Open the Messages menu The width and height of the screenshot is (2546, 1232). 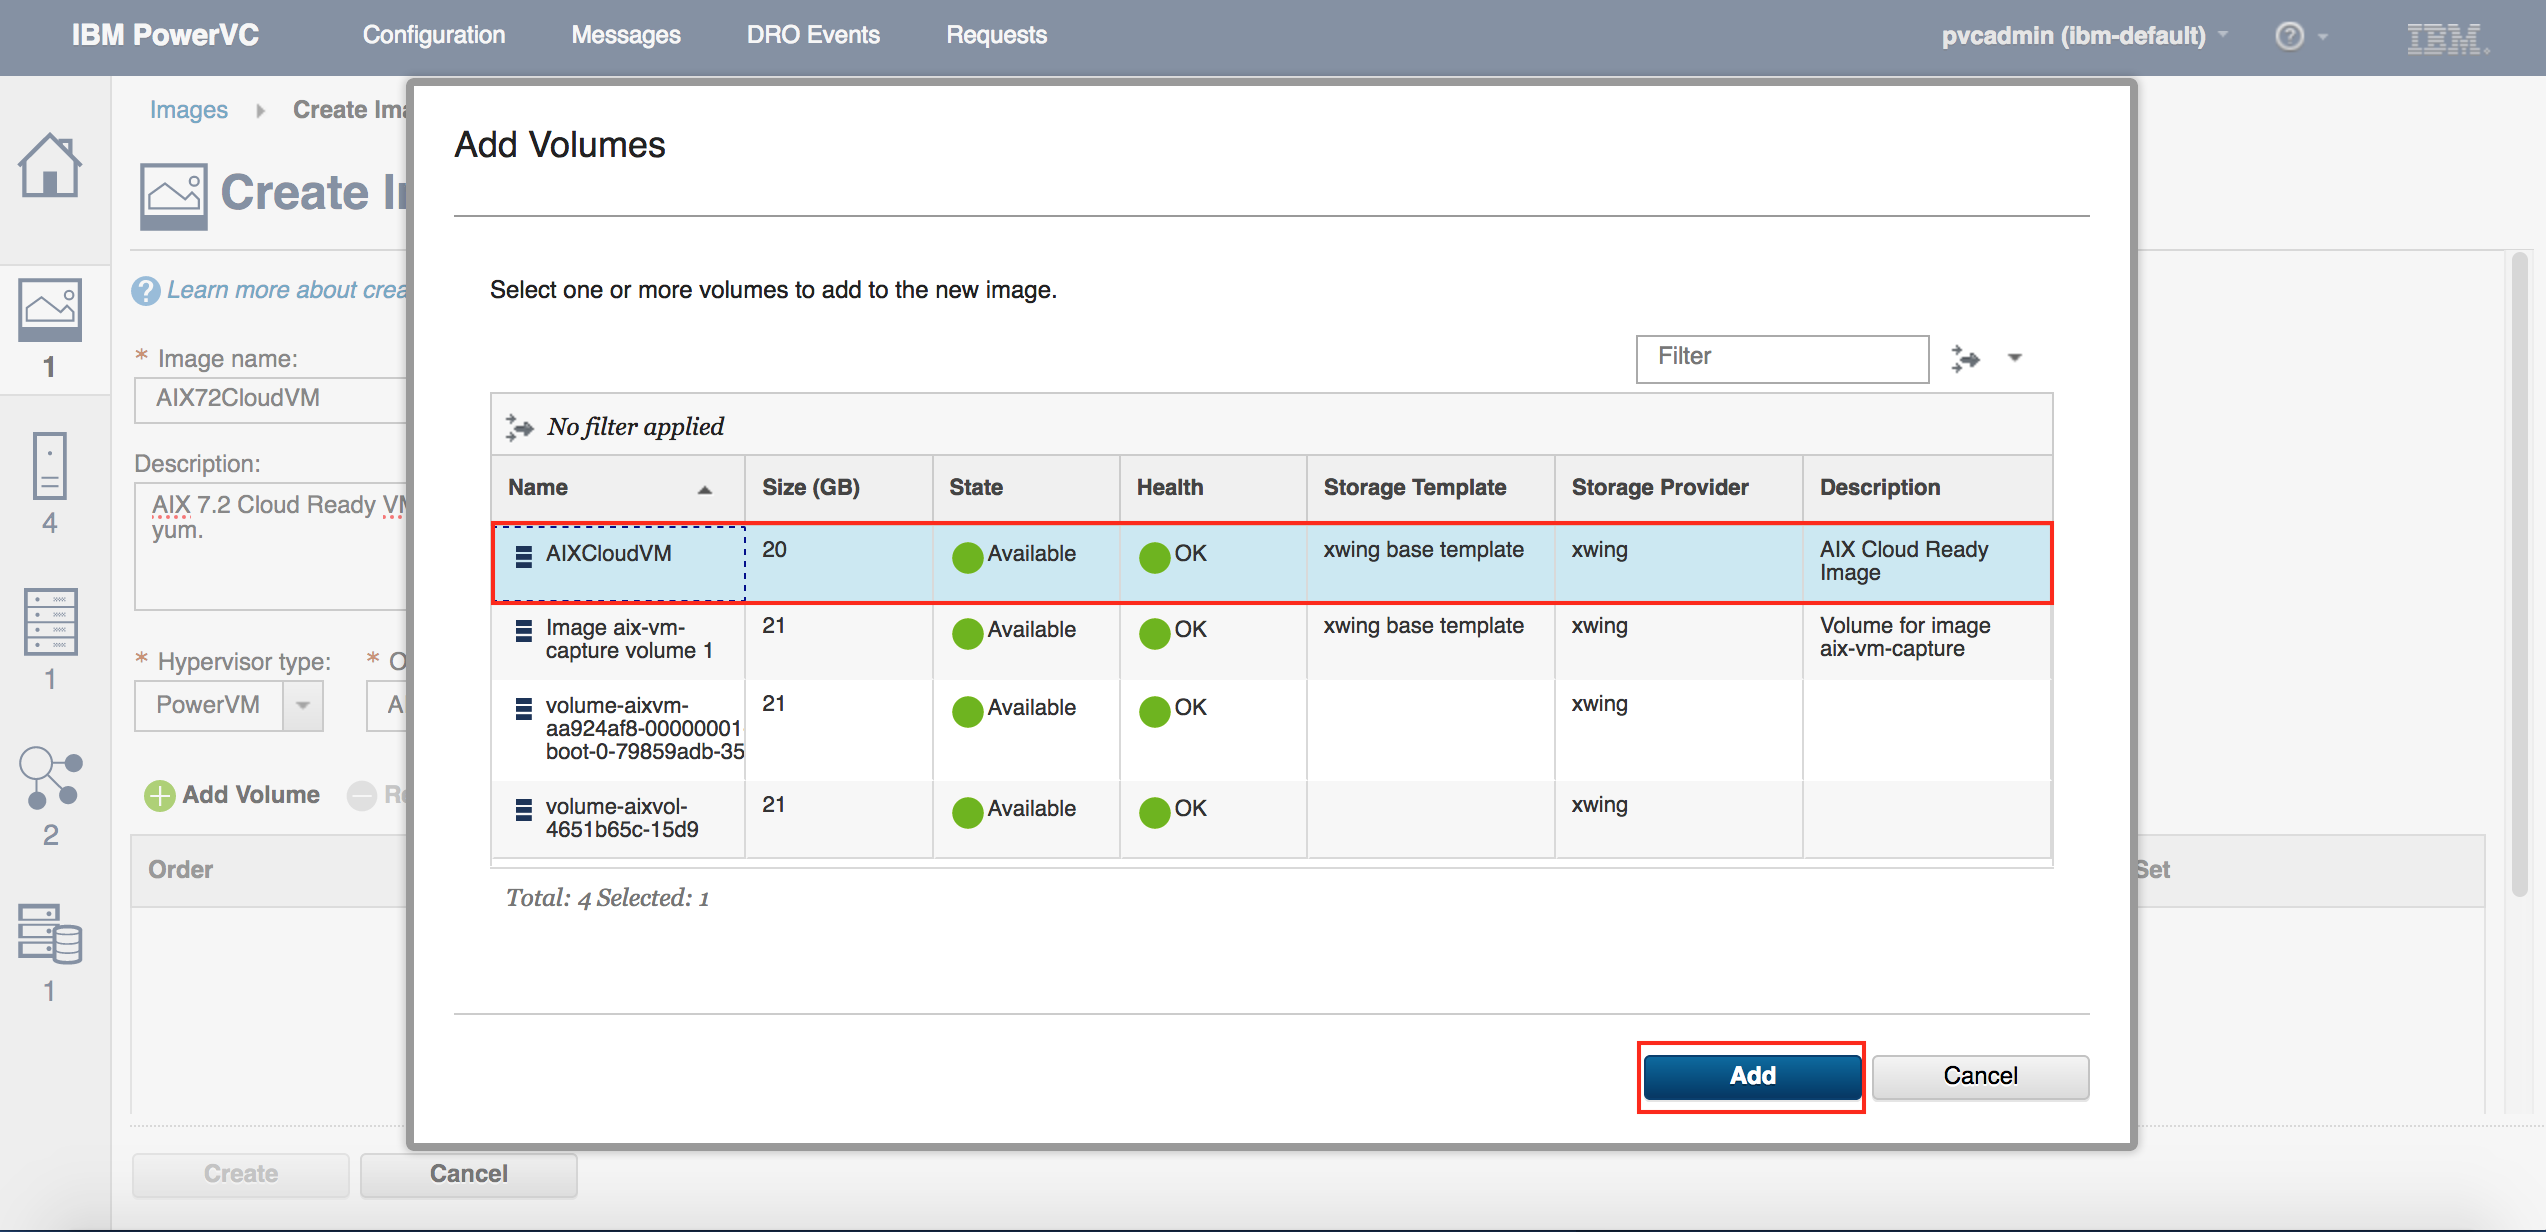(626, 35)
